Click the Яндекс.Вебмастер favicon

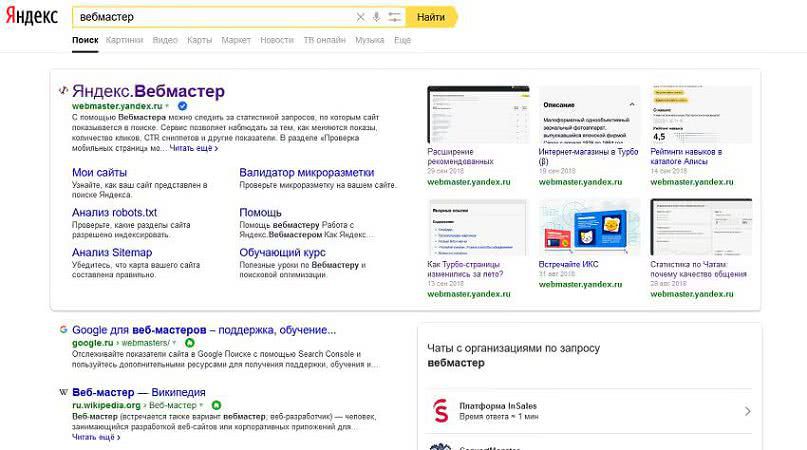tap(63, 91)
